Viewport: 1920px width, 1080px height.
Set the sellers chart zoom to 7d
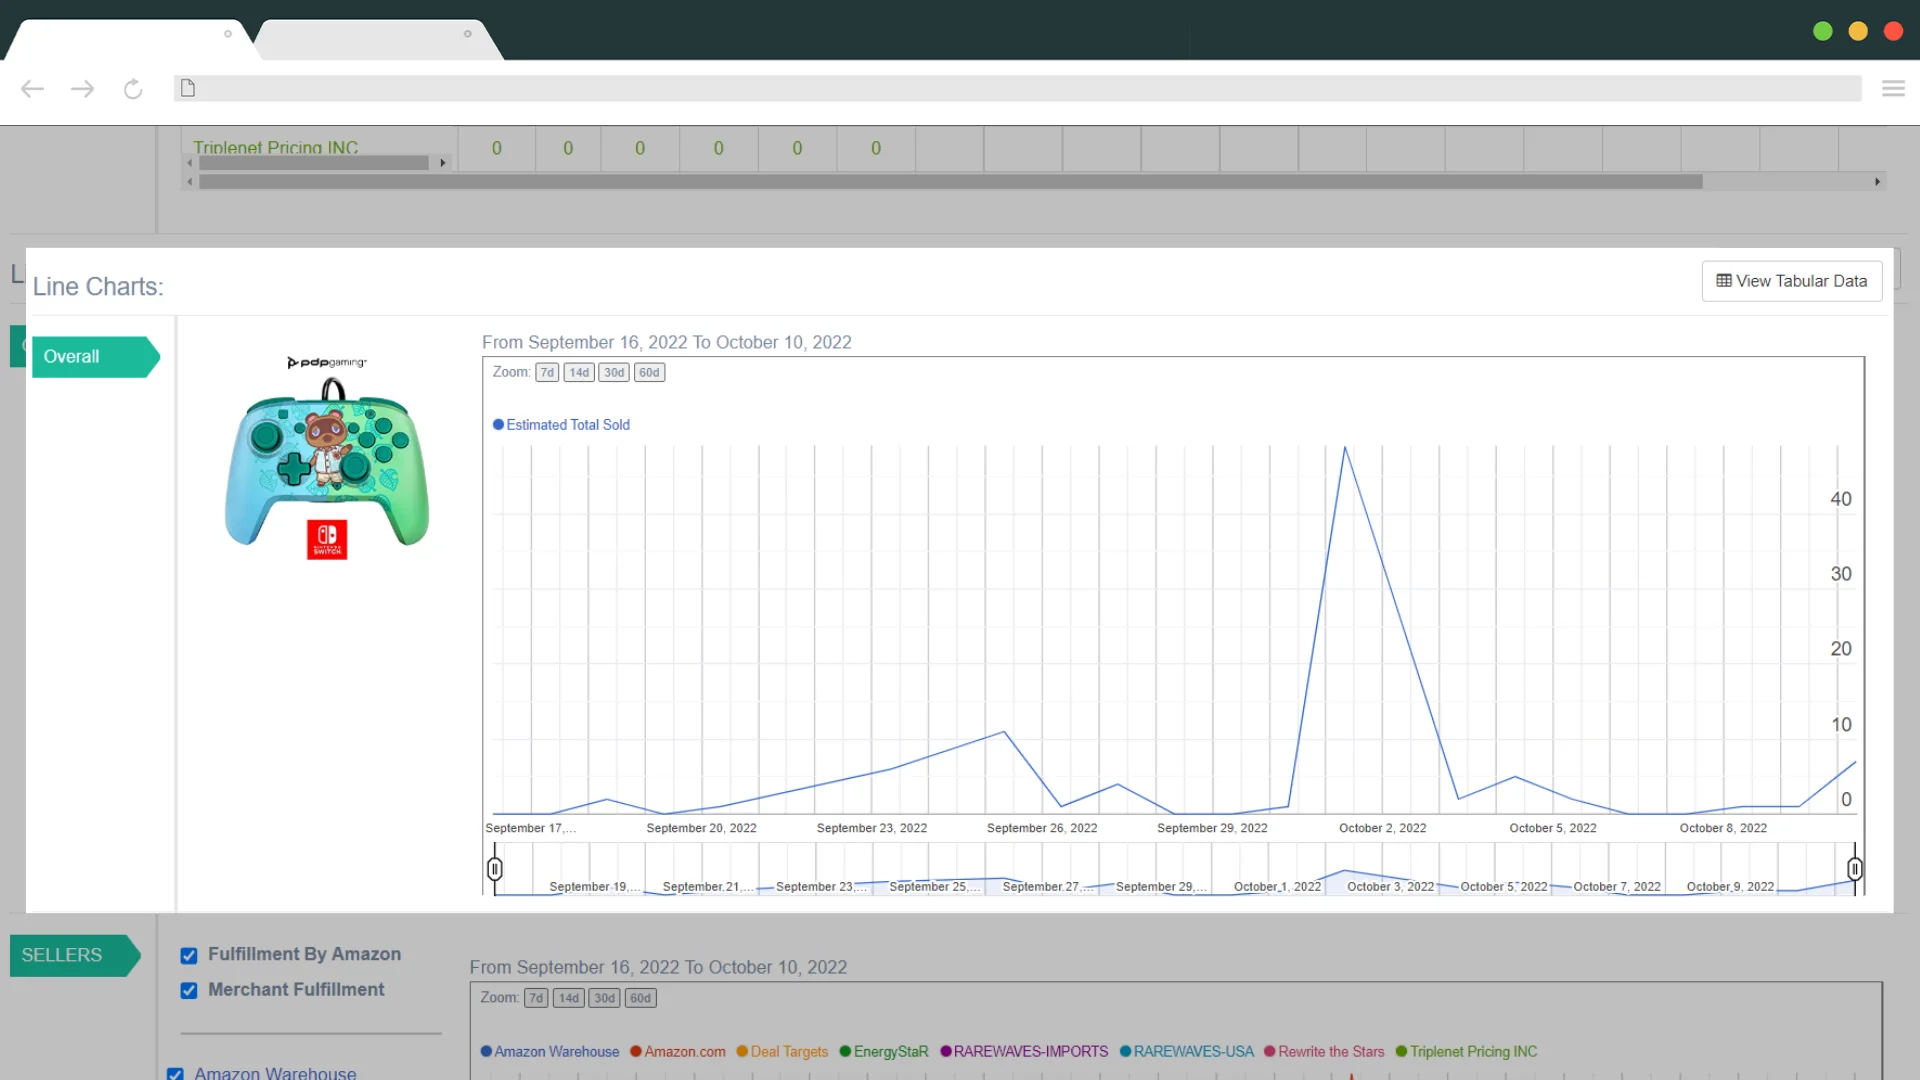(536, 998)
